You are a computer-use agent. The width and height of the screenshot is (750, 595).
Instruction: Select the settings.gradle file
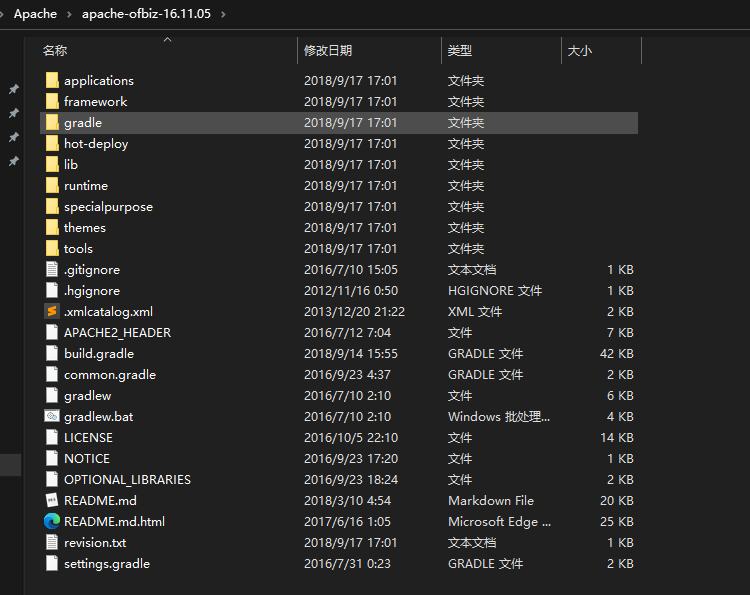pyautogui.click(x=106, y=563)
